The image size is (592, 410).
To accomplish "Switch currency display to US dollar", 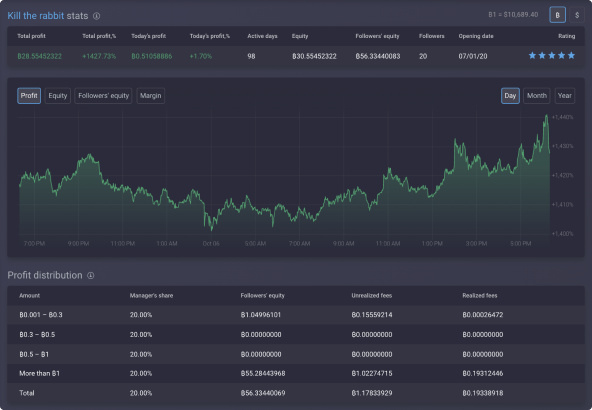I will [x=577, y=15].
